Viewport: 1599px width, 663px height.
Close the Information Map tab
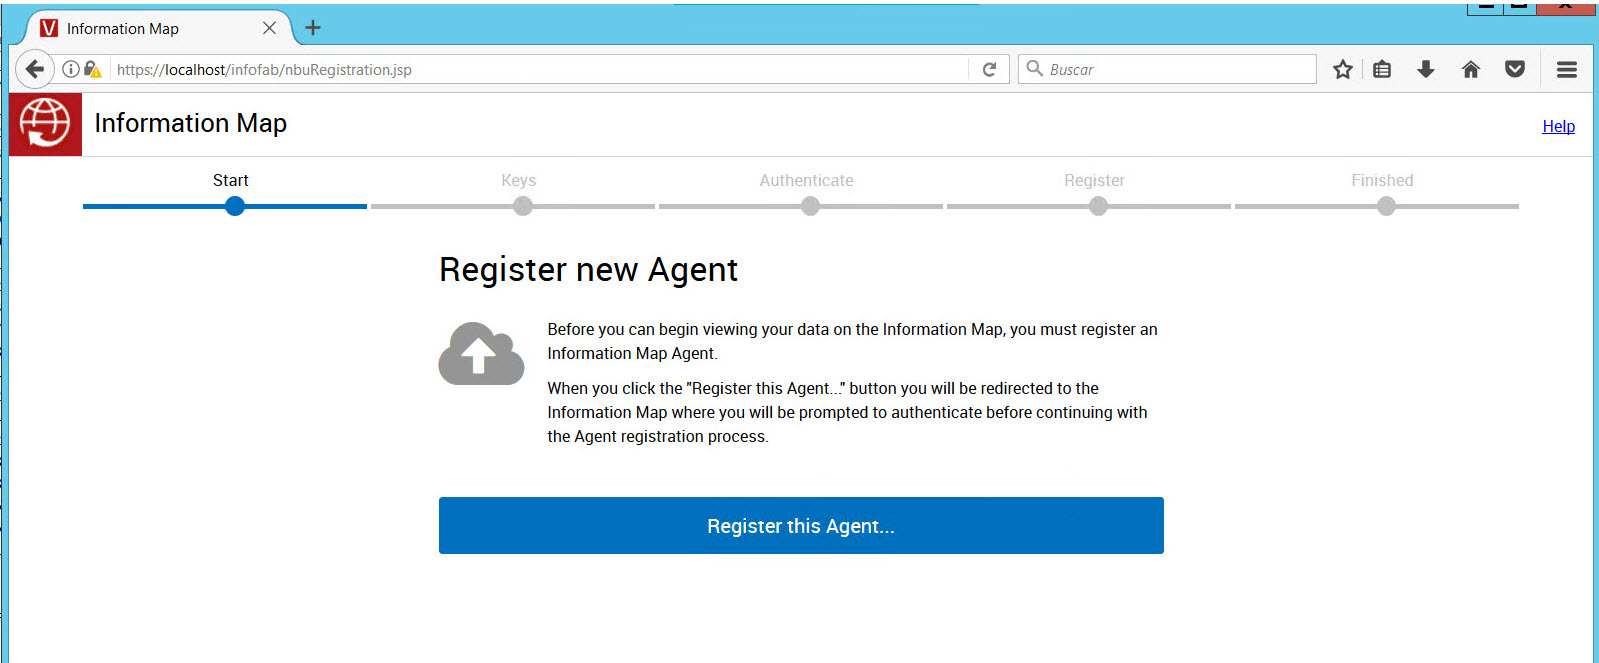point(269,28)
